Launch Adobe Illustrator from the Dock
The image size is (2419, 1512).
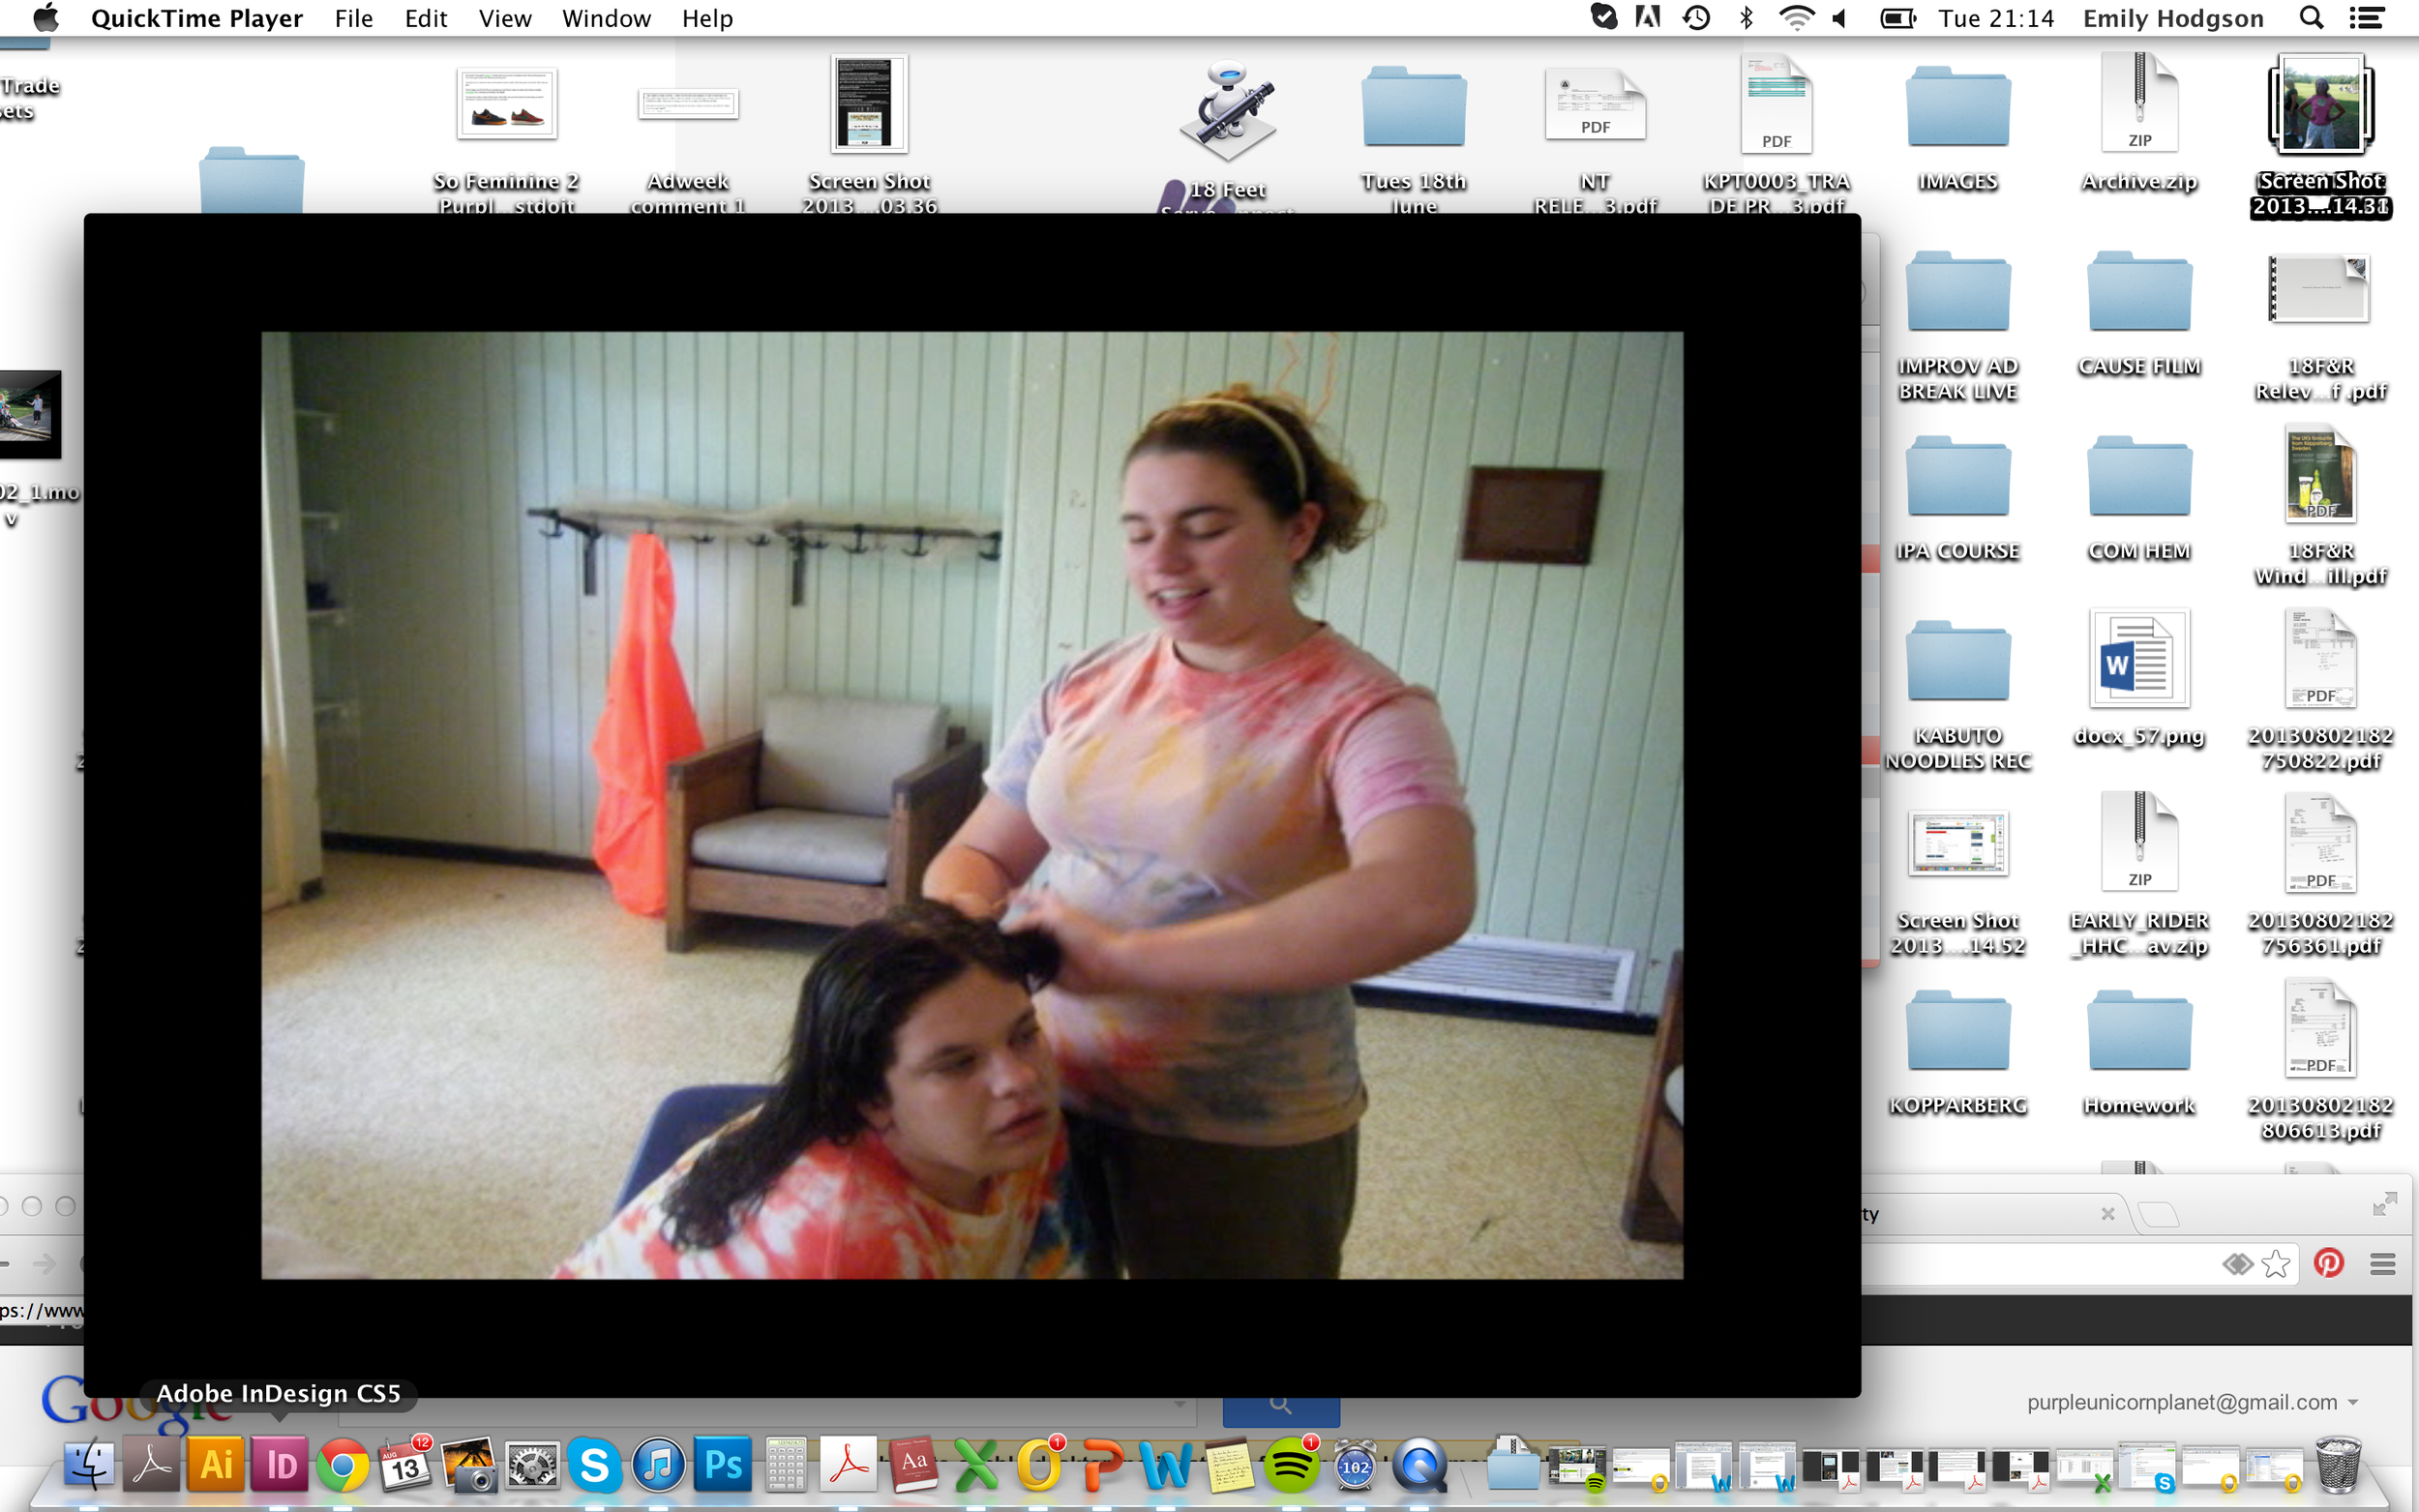[x=215, y=1463]
